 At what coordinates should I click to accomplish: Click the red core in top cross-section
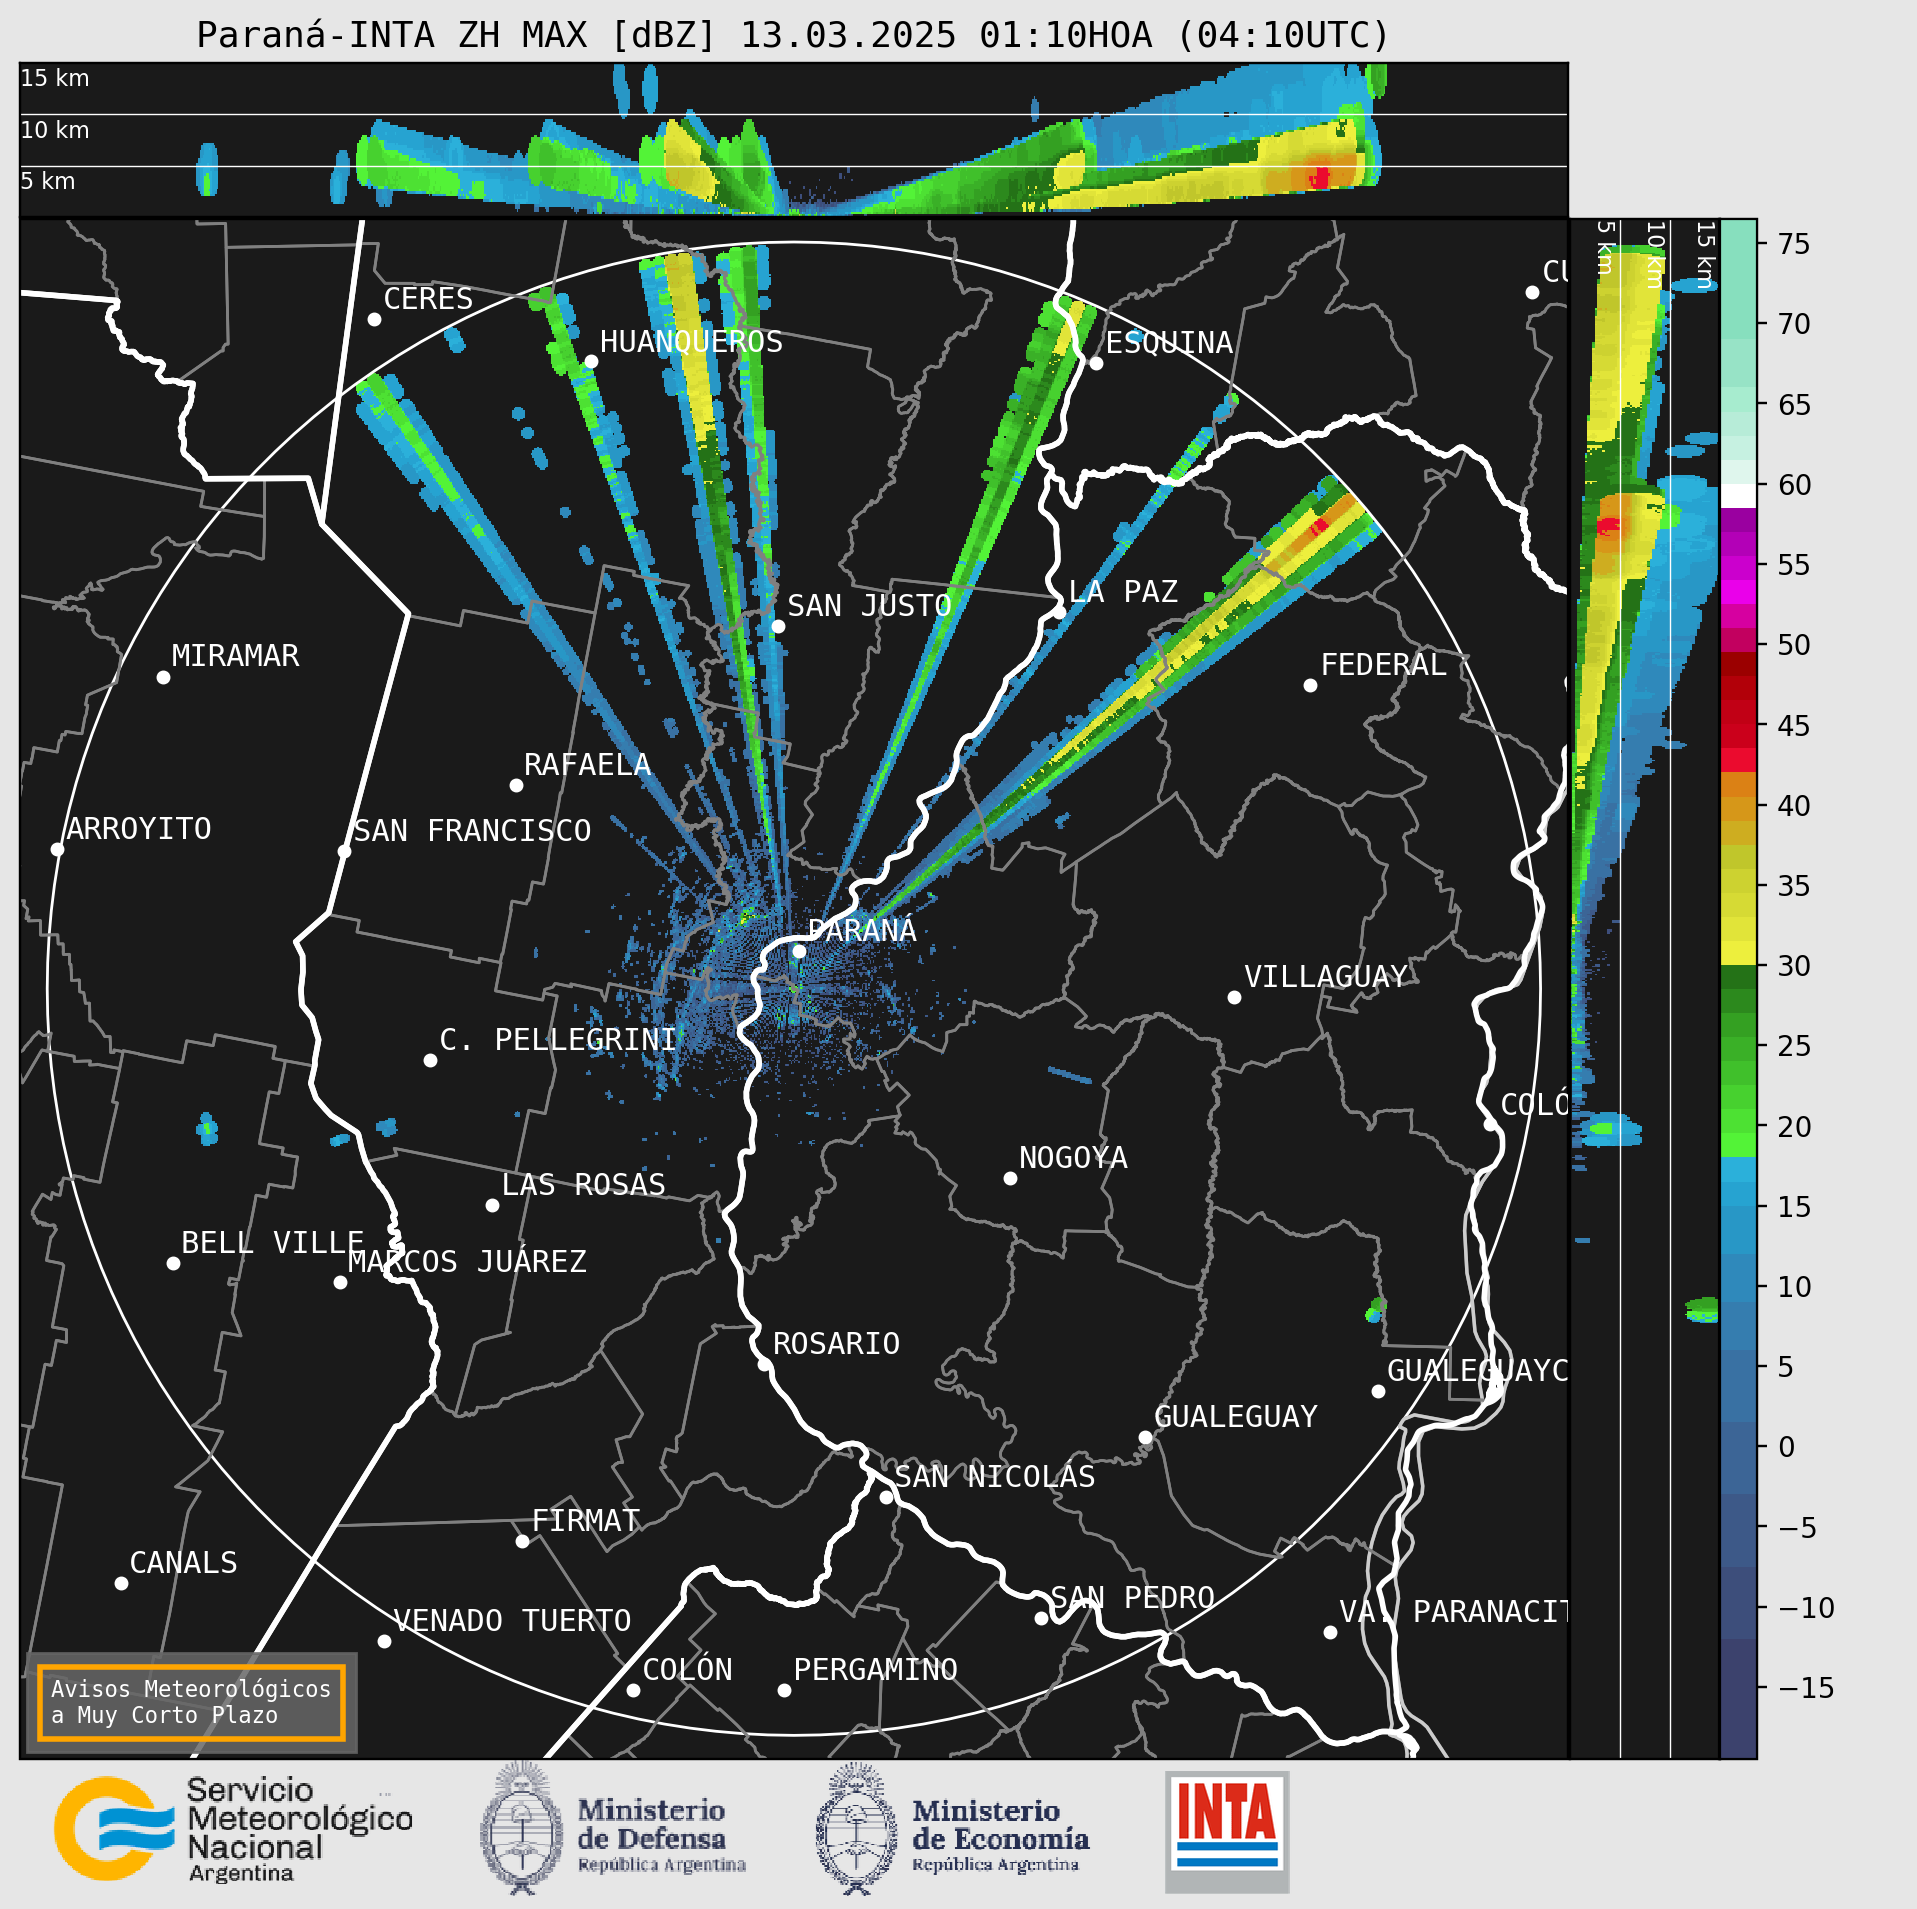point(1320,178)
